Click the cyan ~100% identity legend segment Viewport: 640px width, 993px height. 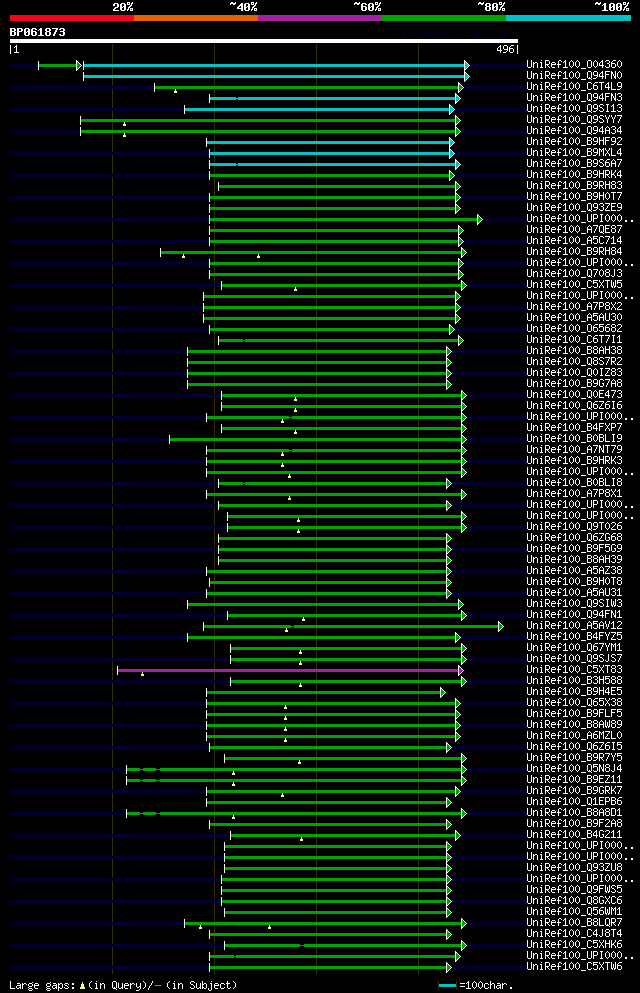click(x=568, y=18)
